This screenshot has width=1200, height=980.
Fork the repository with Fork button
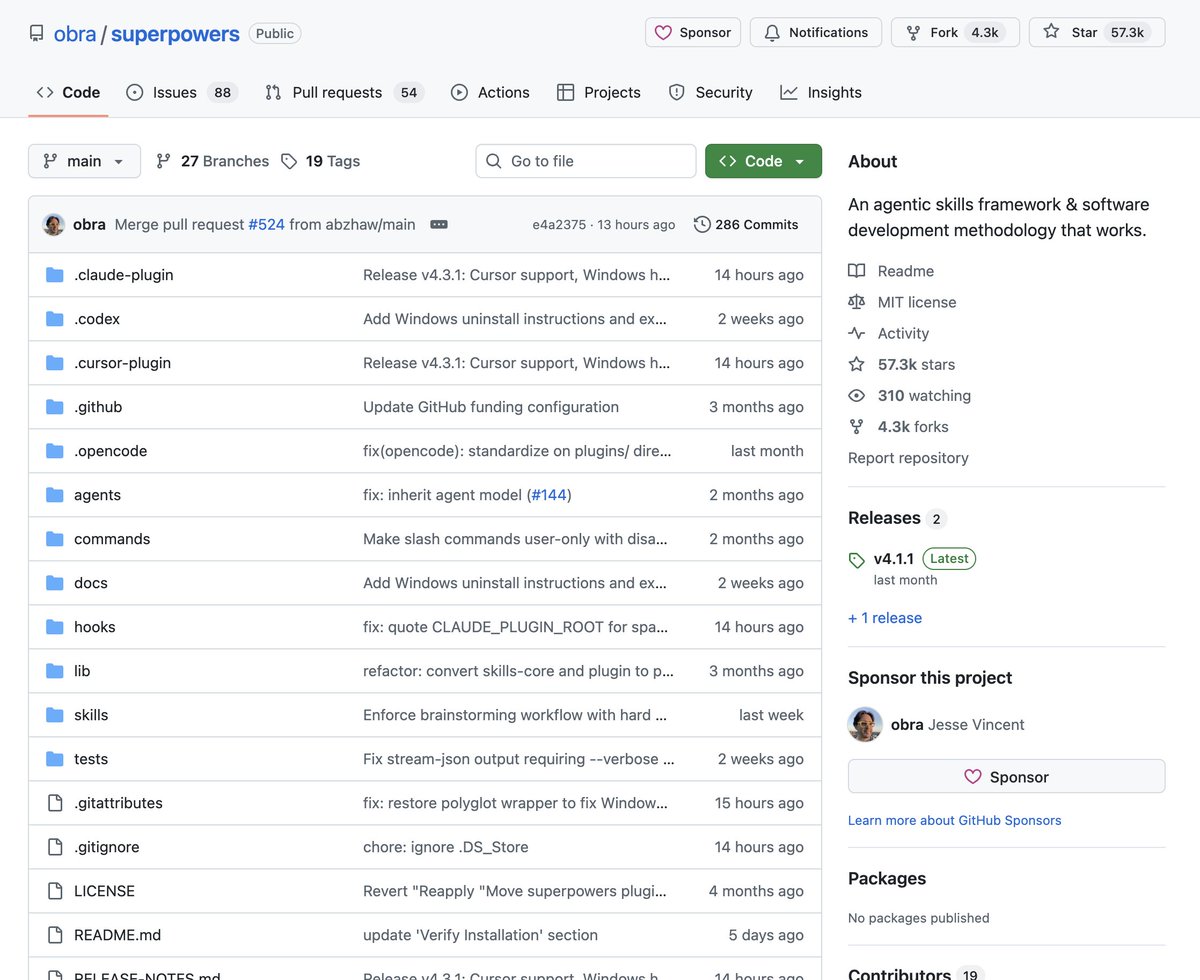955,32
